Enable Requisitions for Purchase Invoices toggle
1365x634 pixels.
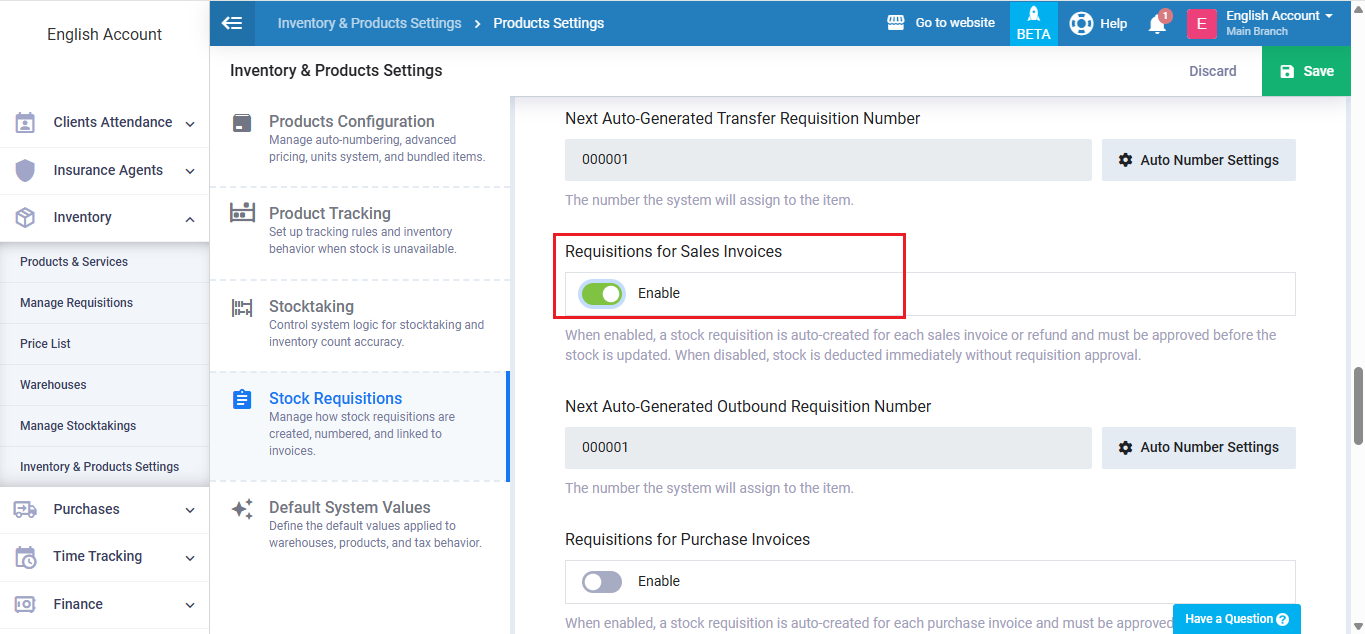[602, 582]
